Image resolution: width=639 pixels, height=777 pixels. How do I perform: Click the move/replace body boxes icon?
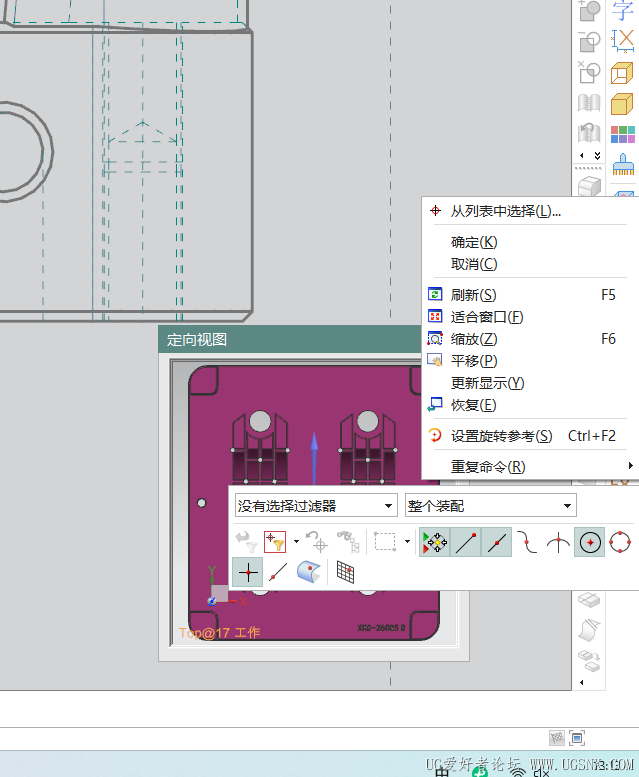point(589,661)
